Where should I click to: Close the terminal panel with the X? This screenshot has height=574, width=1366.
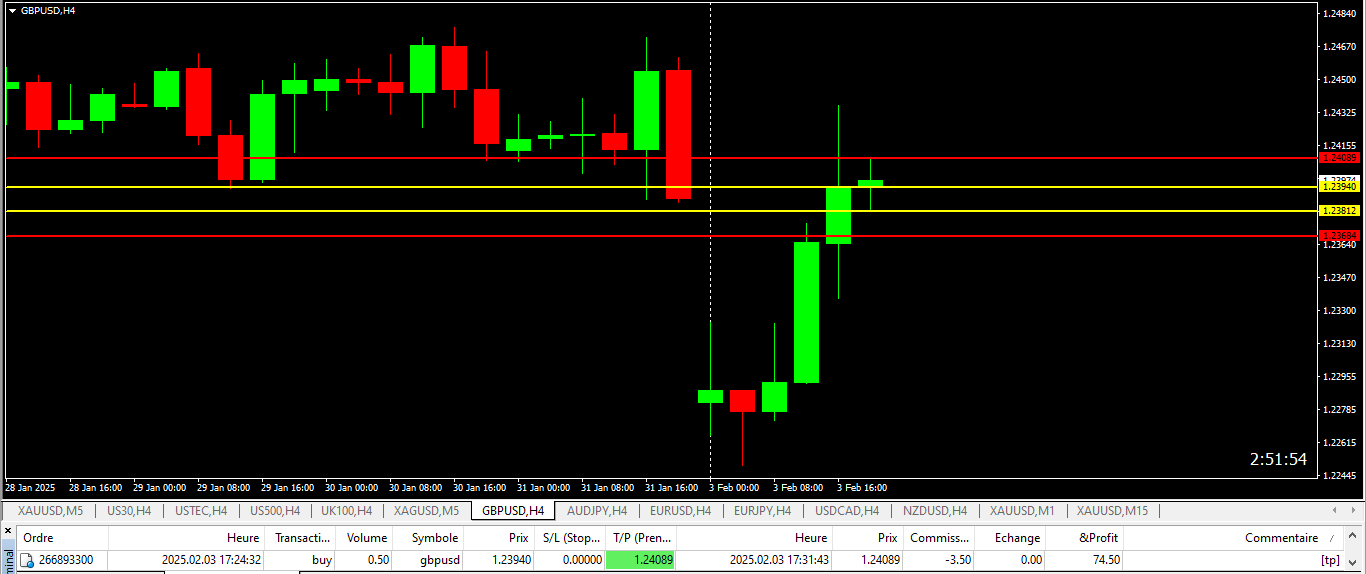click(9, 532)
